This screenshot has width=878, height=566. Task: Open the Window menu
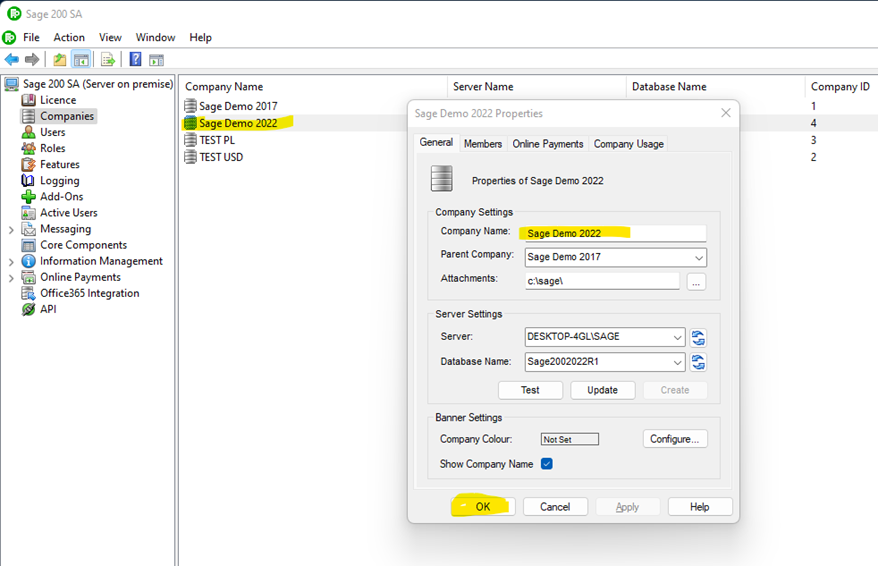pyautogui.click(x=155, y=38)
